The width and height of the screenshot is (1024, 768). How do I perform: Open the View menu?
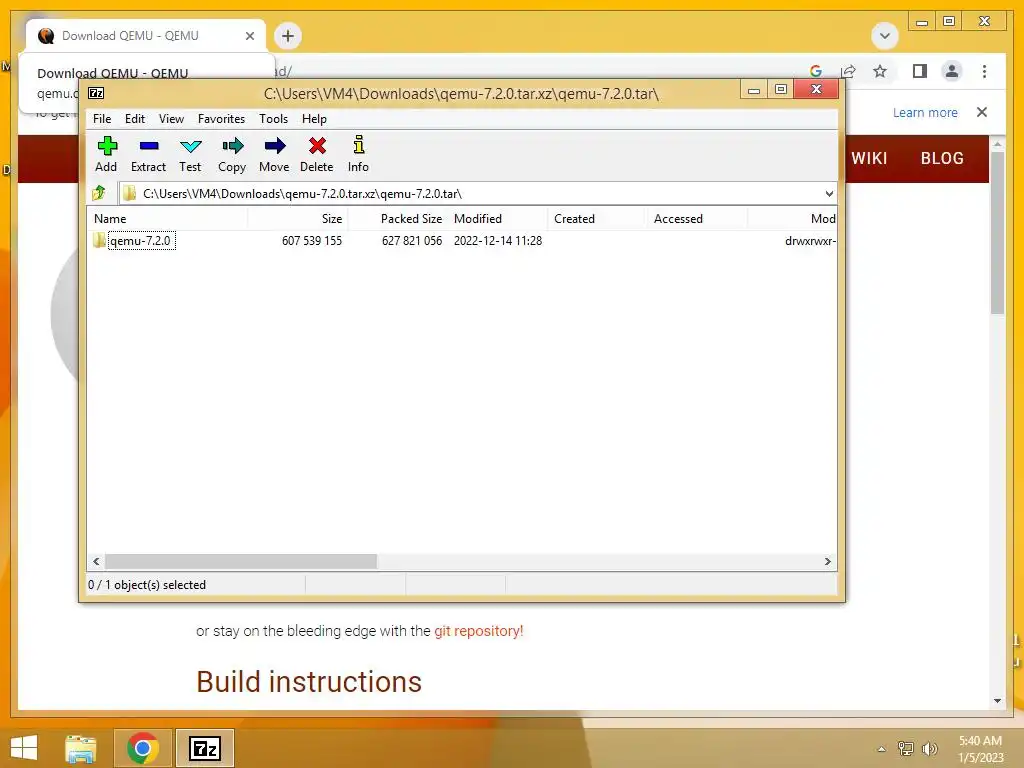point(171,118)
